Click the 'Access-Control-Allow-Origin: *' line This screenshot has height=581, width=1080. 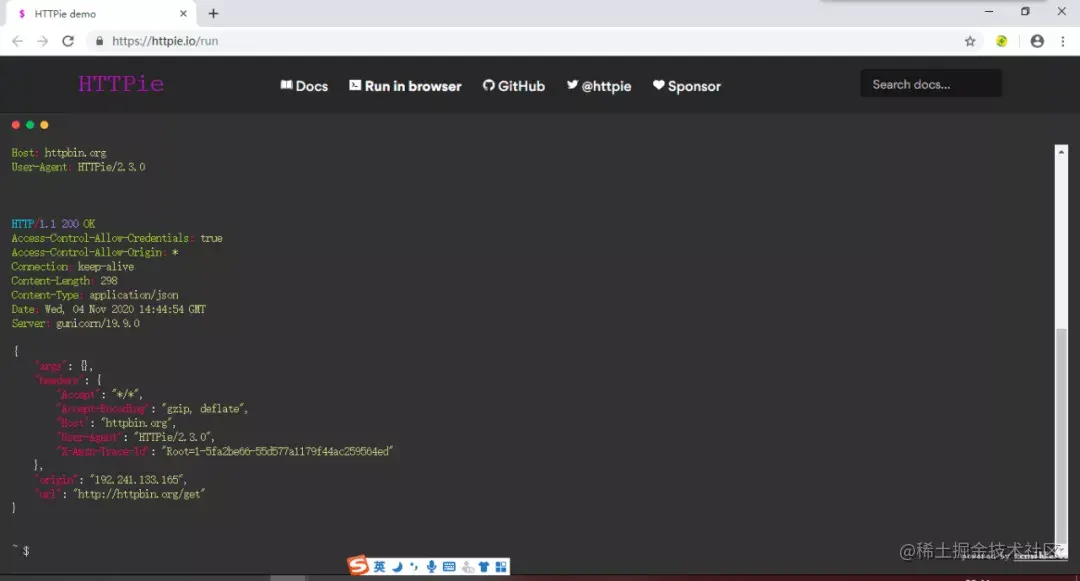tap(94, 252)
